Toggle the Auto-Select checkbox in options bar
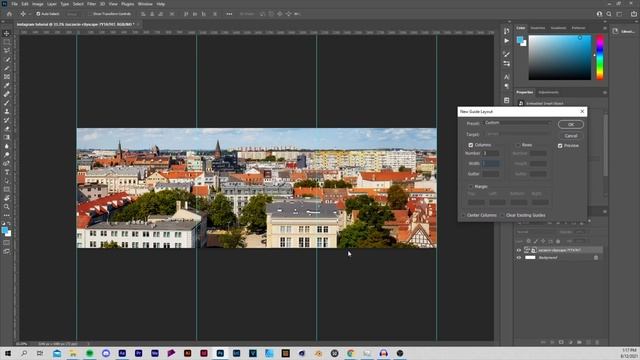Screen dimensions: 640x360 [38, 14]
